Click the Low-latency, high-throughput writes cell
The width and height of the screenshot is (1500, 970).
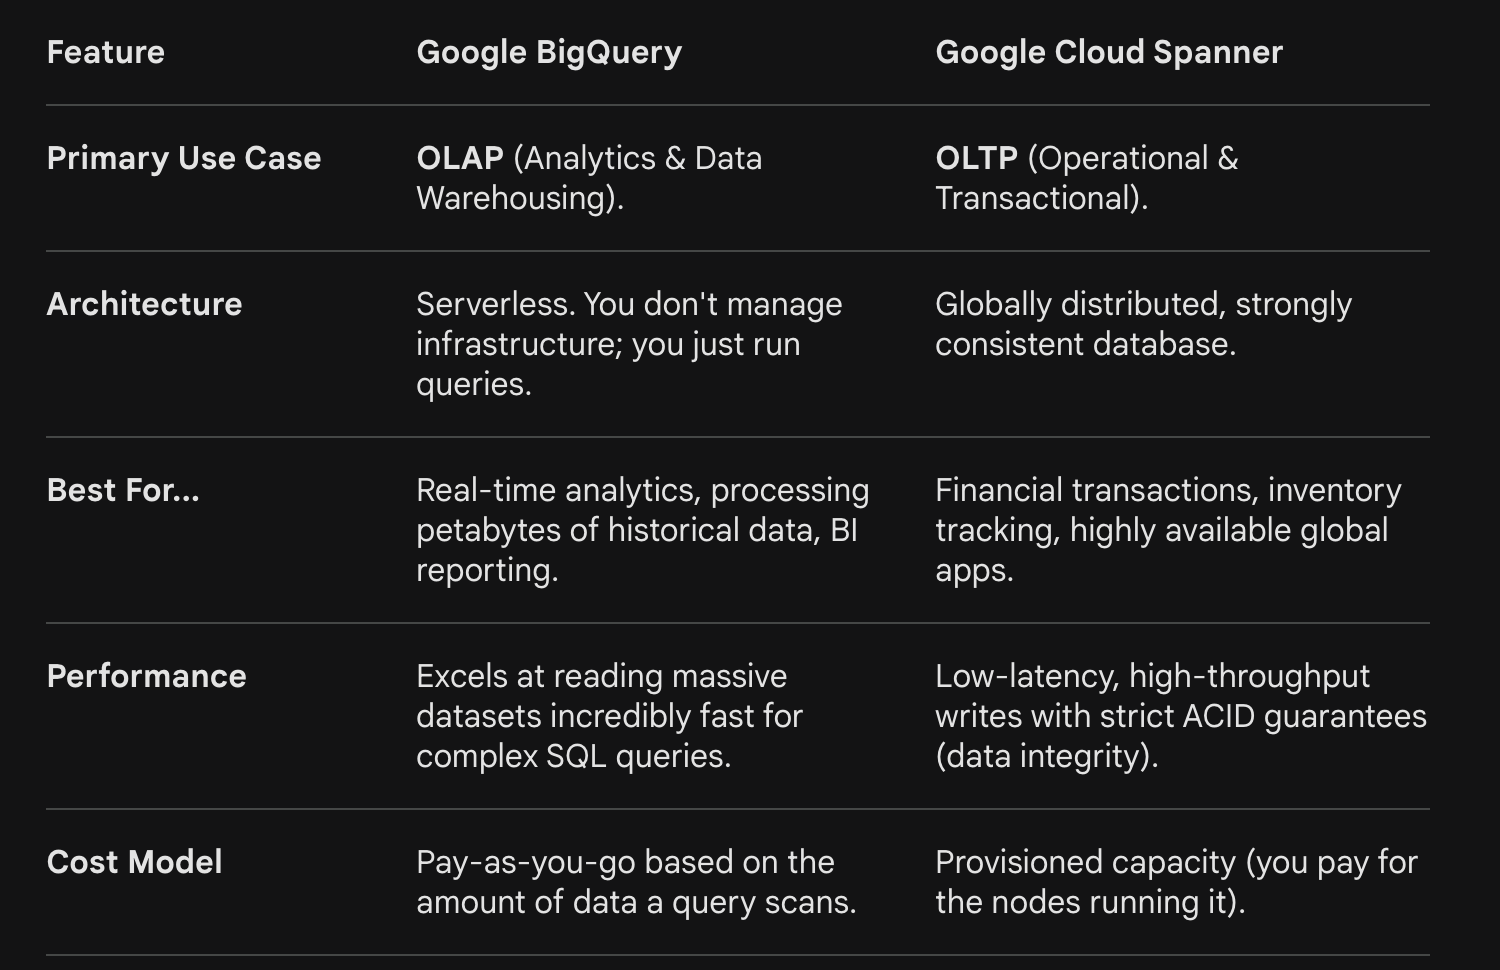[x=1181, y=716]
